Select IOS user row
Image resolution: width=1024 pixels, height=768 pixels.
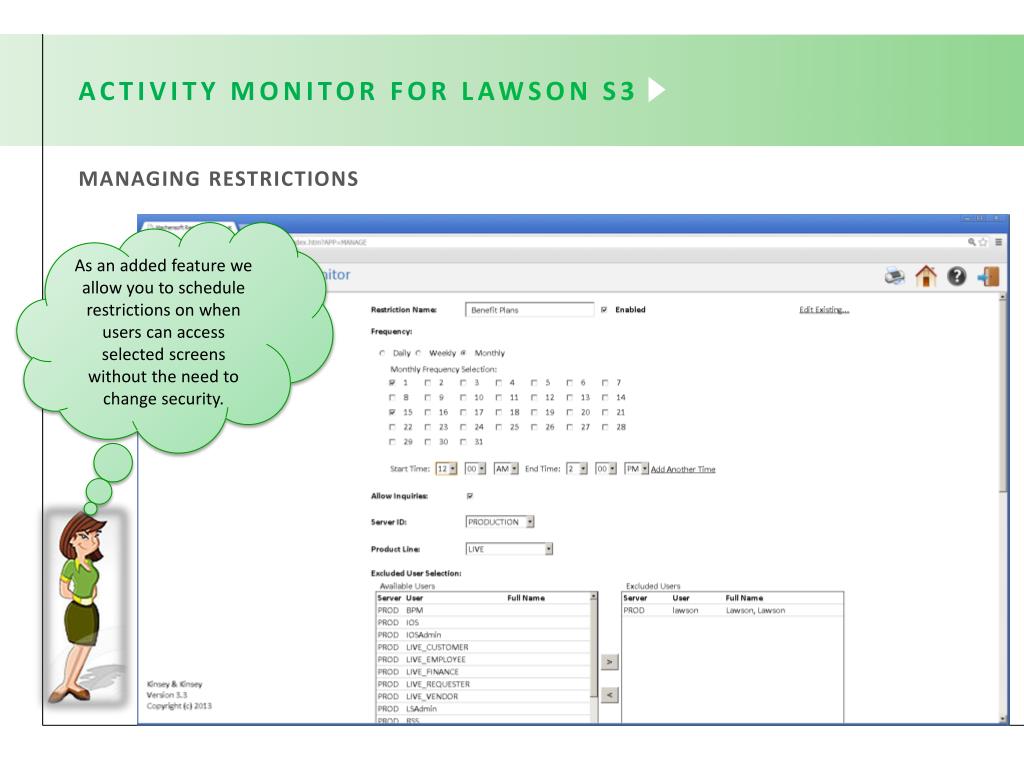483,623
